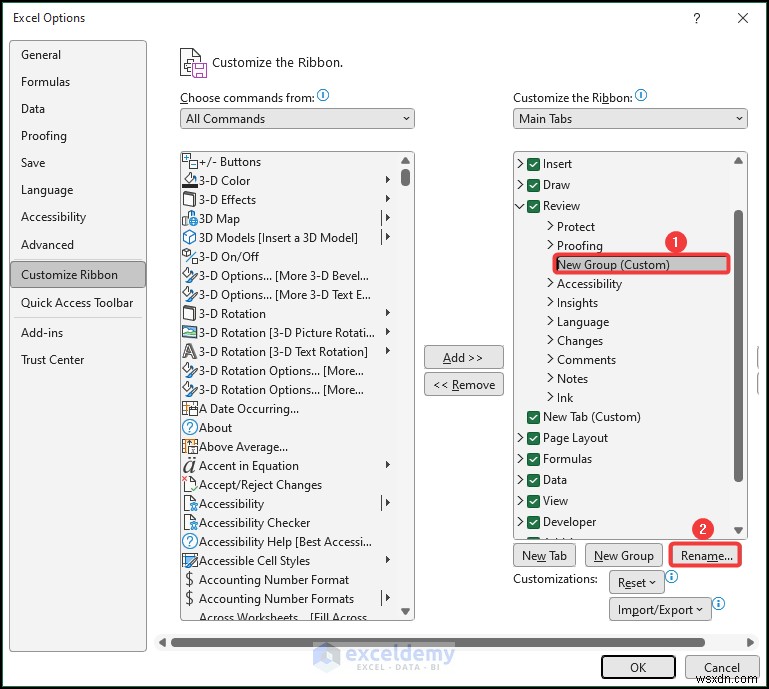Open the Reset dropdown button
This screenshot has height=689, width=769.
click(637, 583)
